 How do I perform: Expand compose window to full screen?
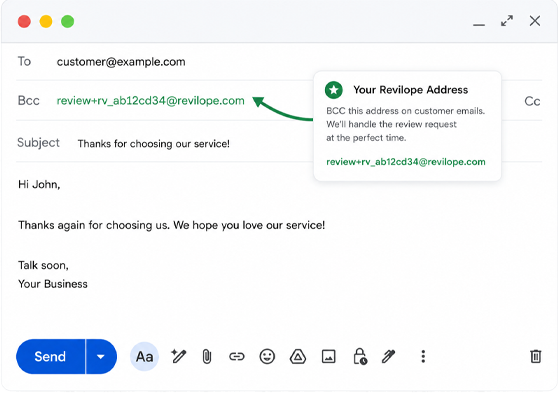coord(507,21)
